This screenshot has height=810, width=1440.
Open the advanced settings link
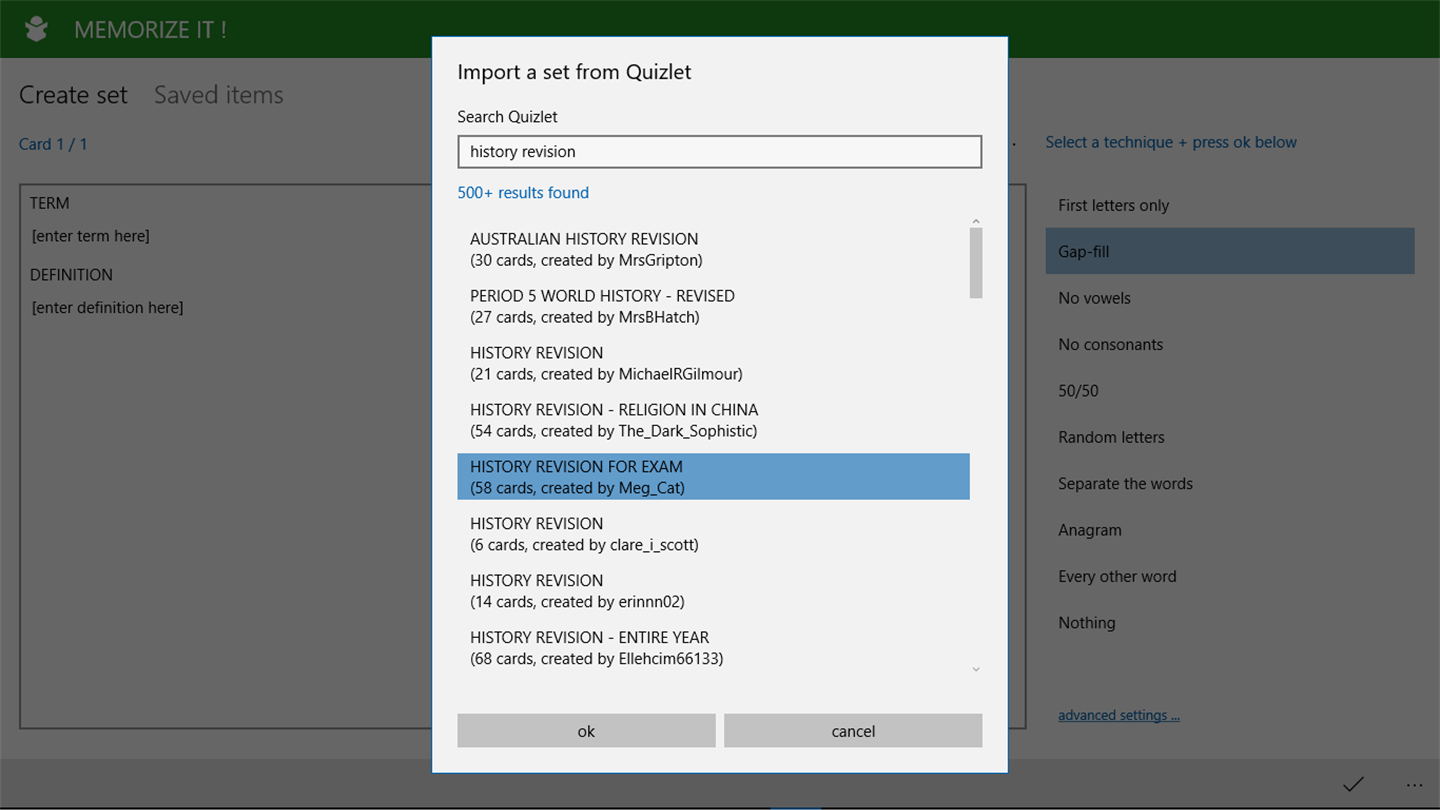click(x=1119, y=715)
